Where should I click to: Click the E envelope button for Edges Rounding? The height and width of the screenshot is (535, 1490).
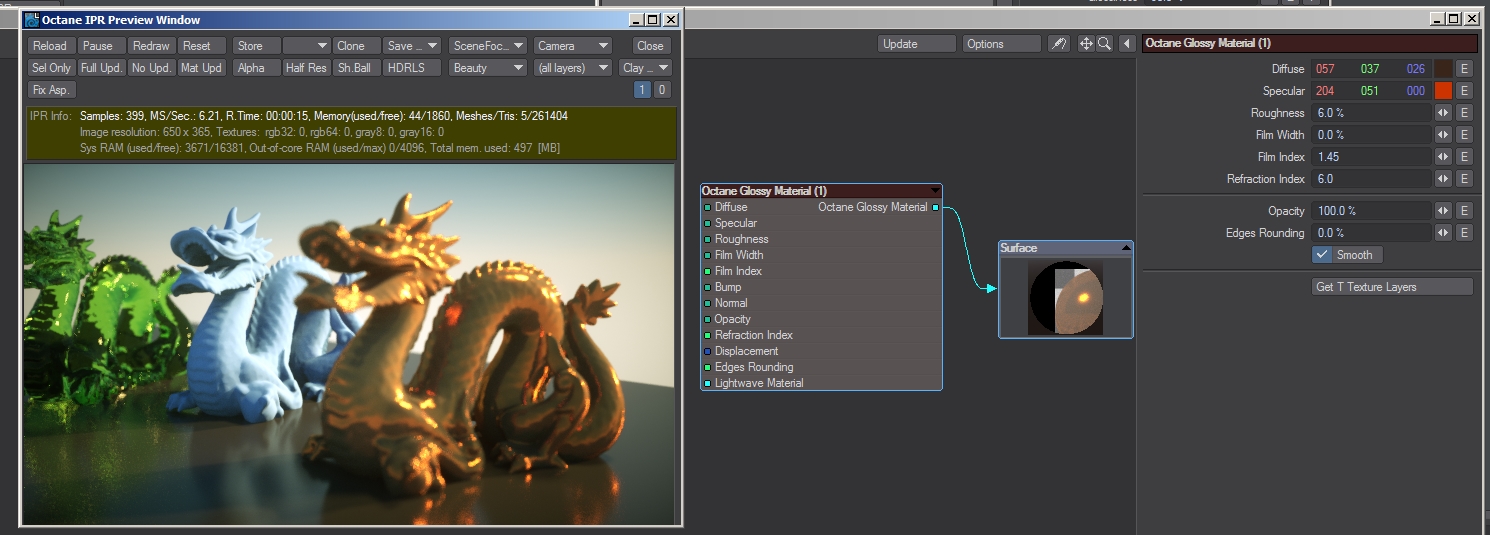click(x=1464, y=233)
